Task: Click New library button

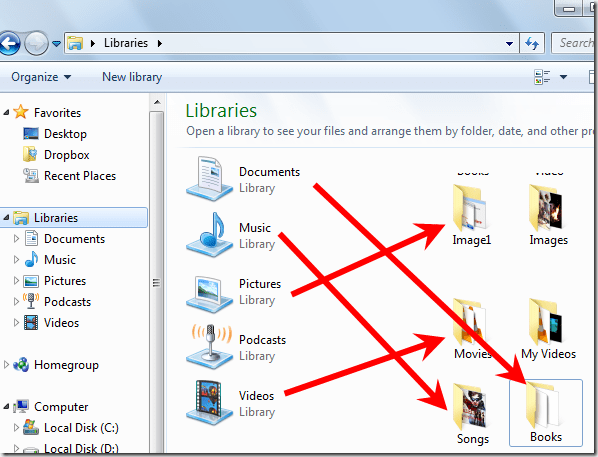Action: [132, 77]
